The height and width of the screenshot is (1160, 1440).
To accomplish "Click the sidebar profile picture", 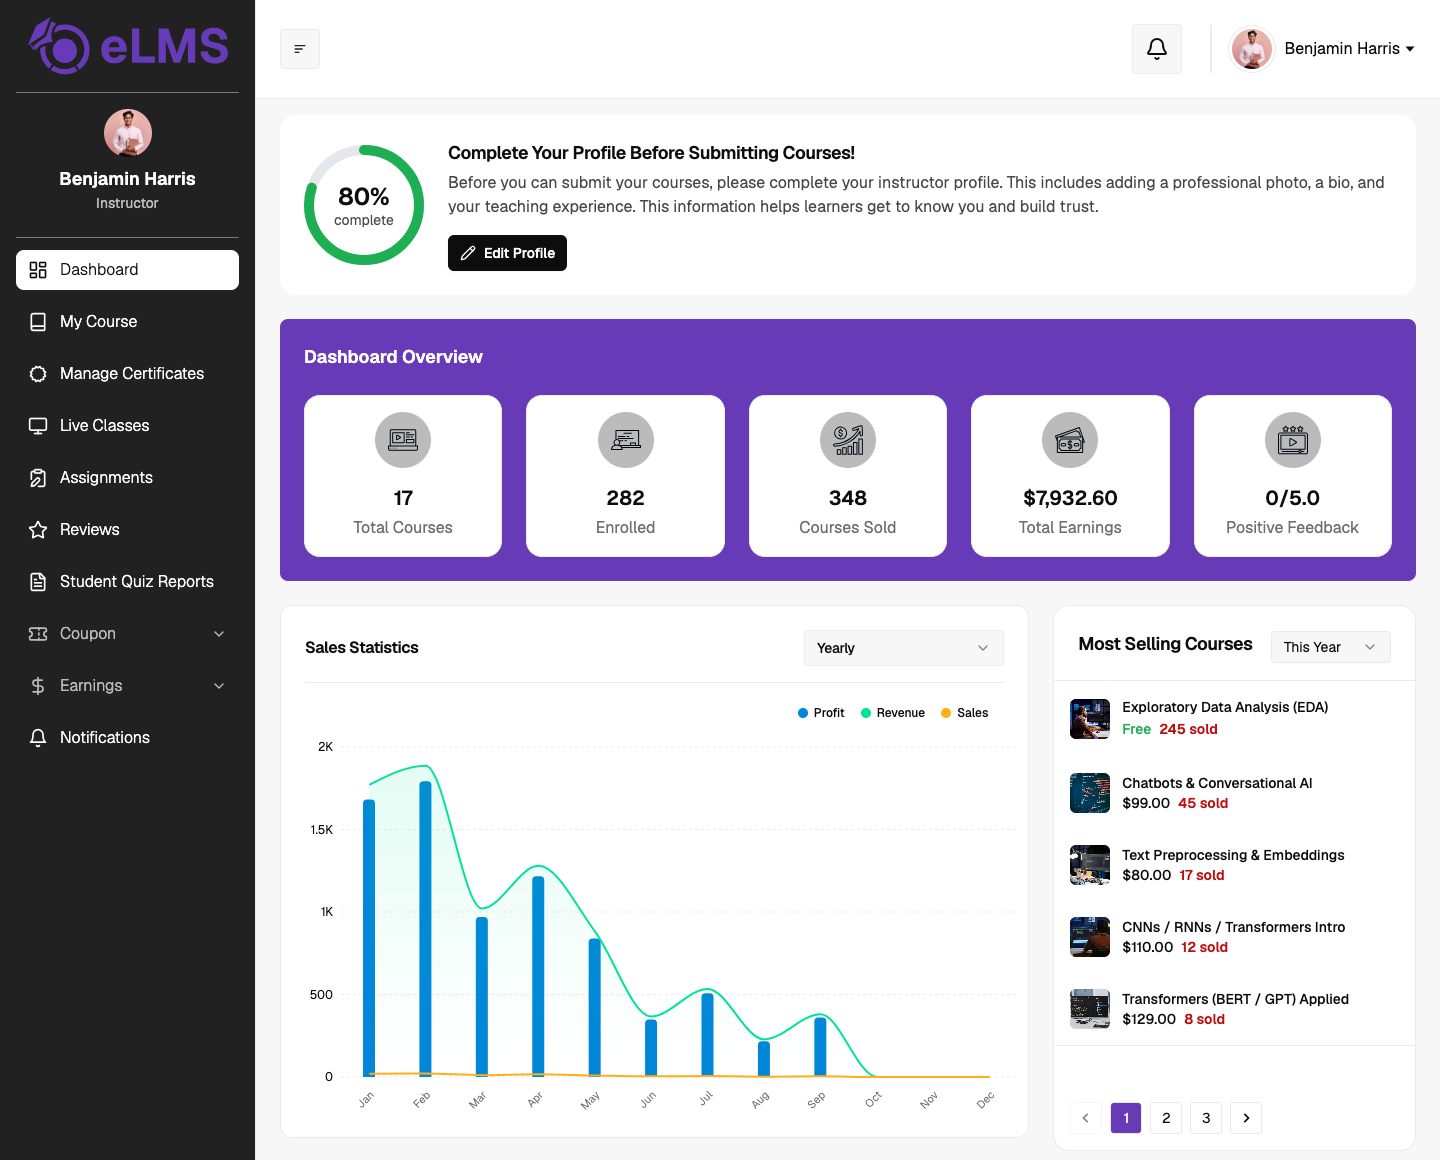I will click(x=128, y=133).
